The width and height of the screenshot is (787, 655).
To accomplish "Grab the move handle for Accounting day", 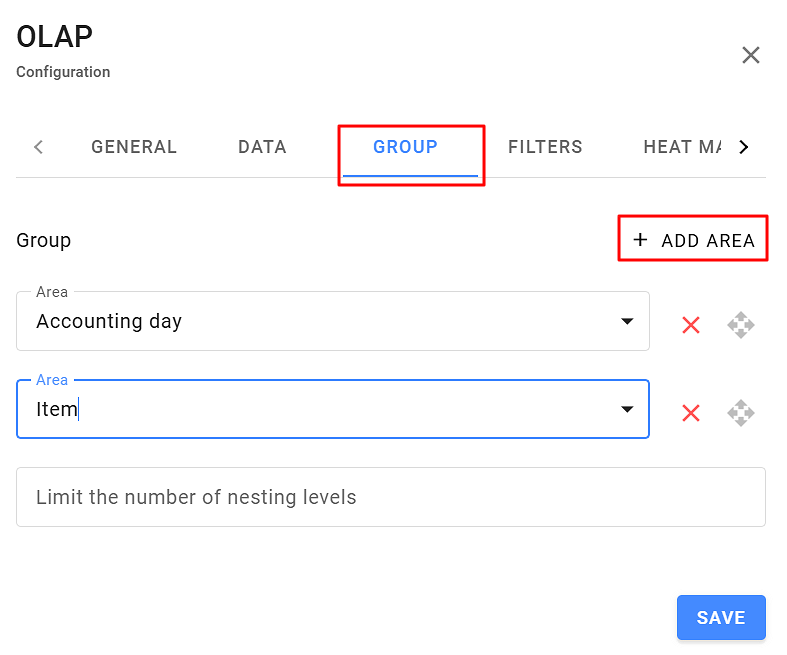I will 741,325.
